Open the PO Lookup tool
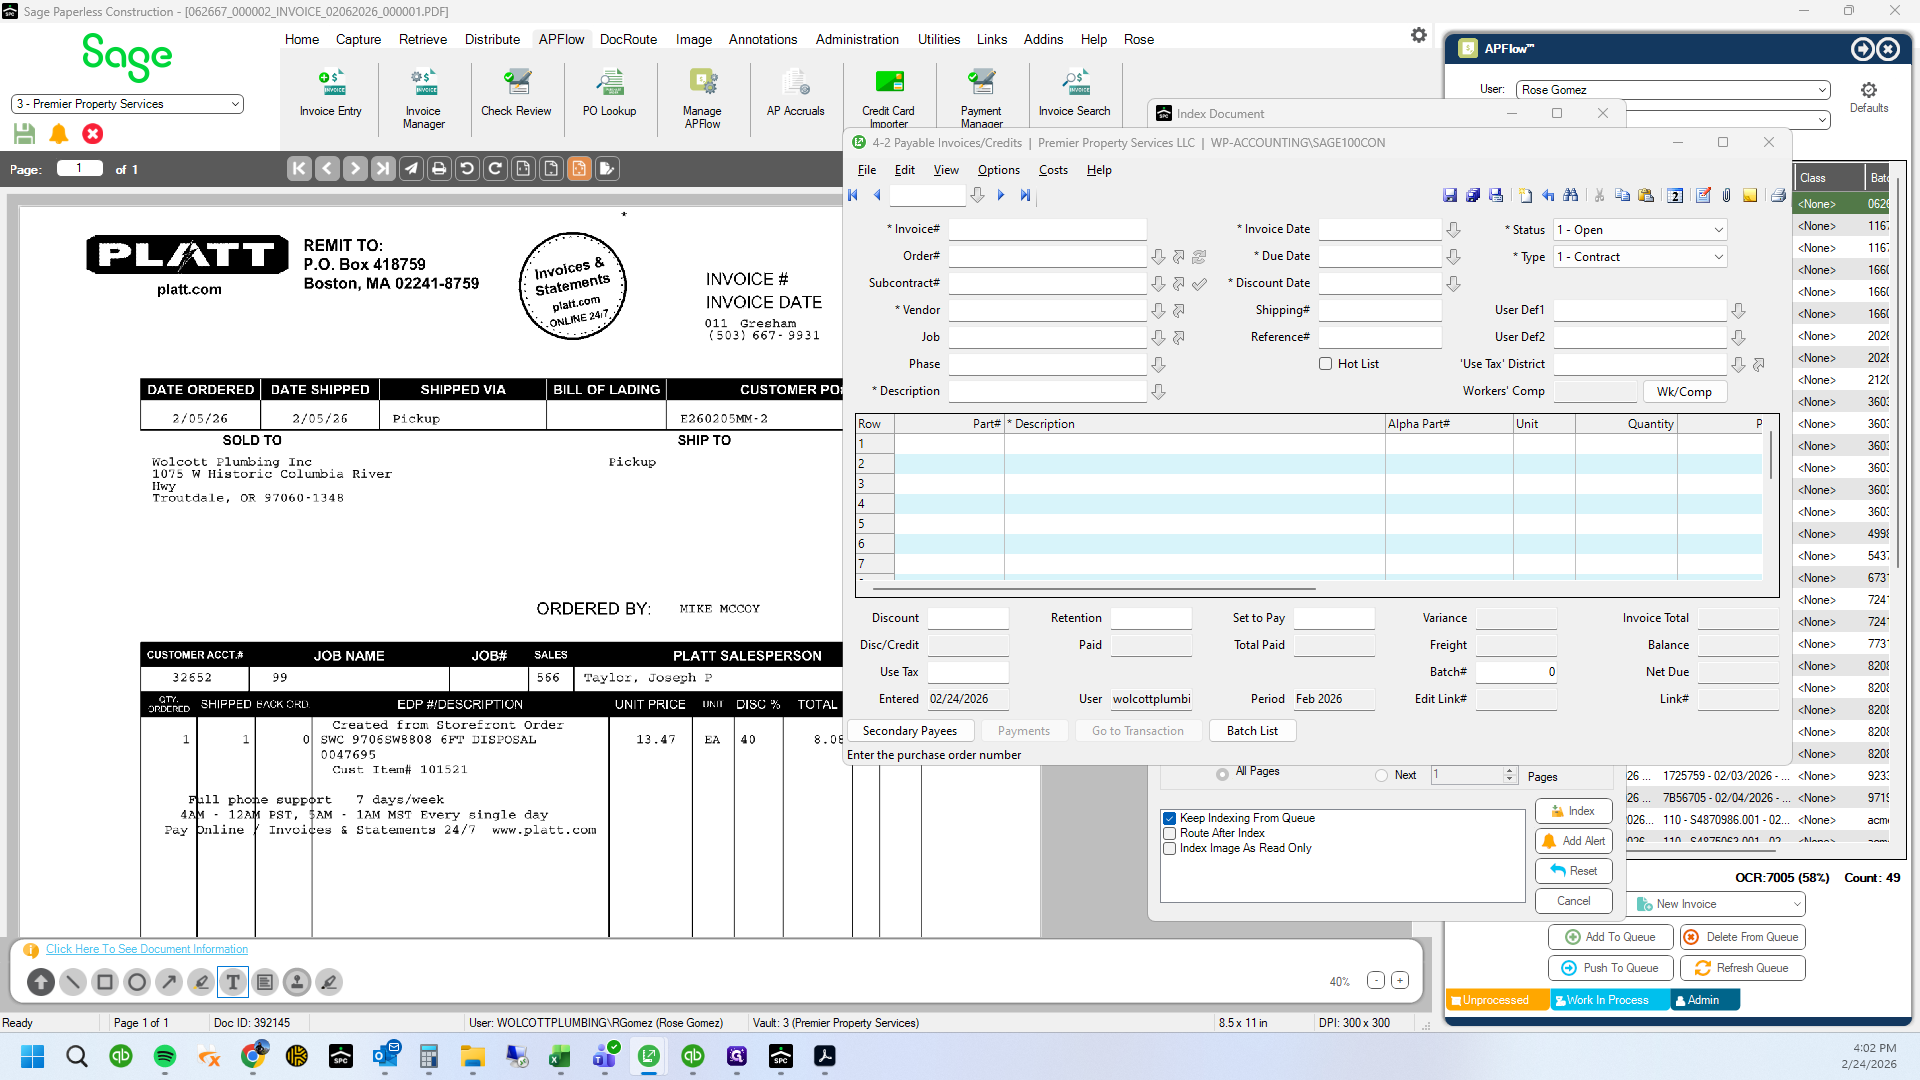Image resolution: width=1920 pixels, height=1080 pixels. point(609,93)
